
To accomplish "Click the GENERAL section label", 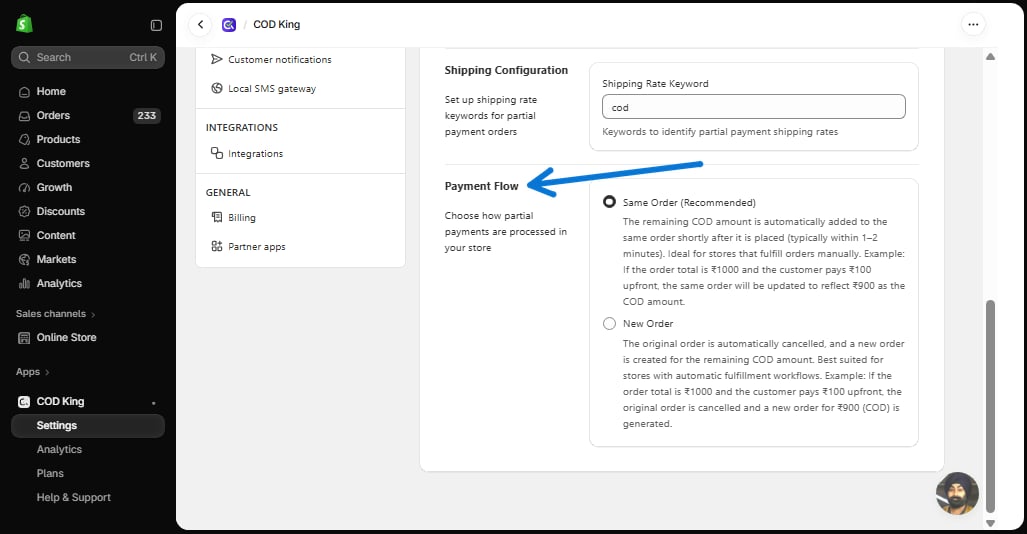I will (x=228, y=193).
